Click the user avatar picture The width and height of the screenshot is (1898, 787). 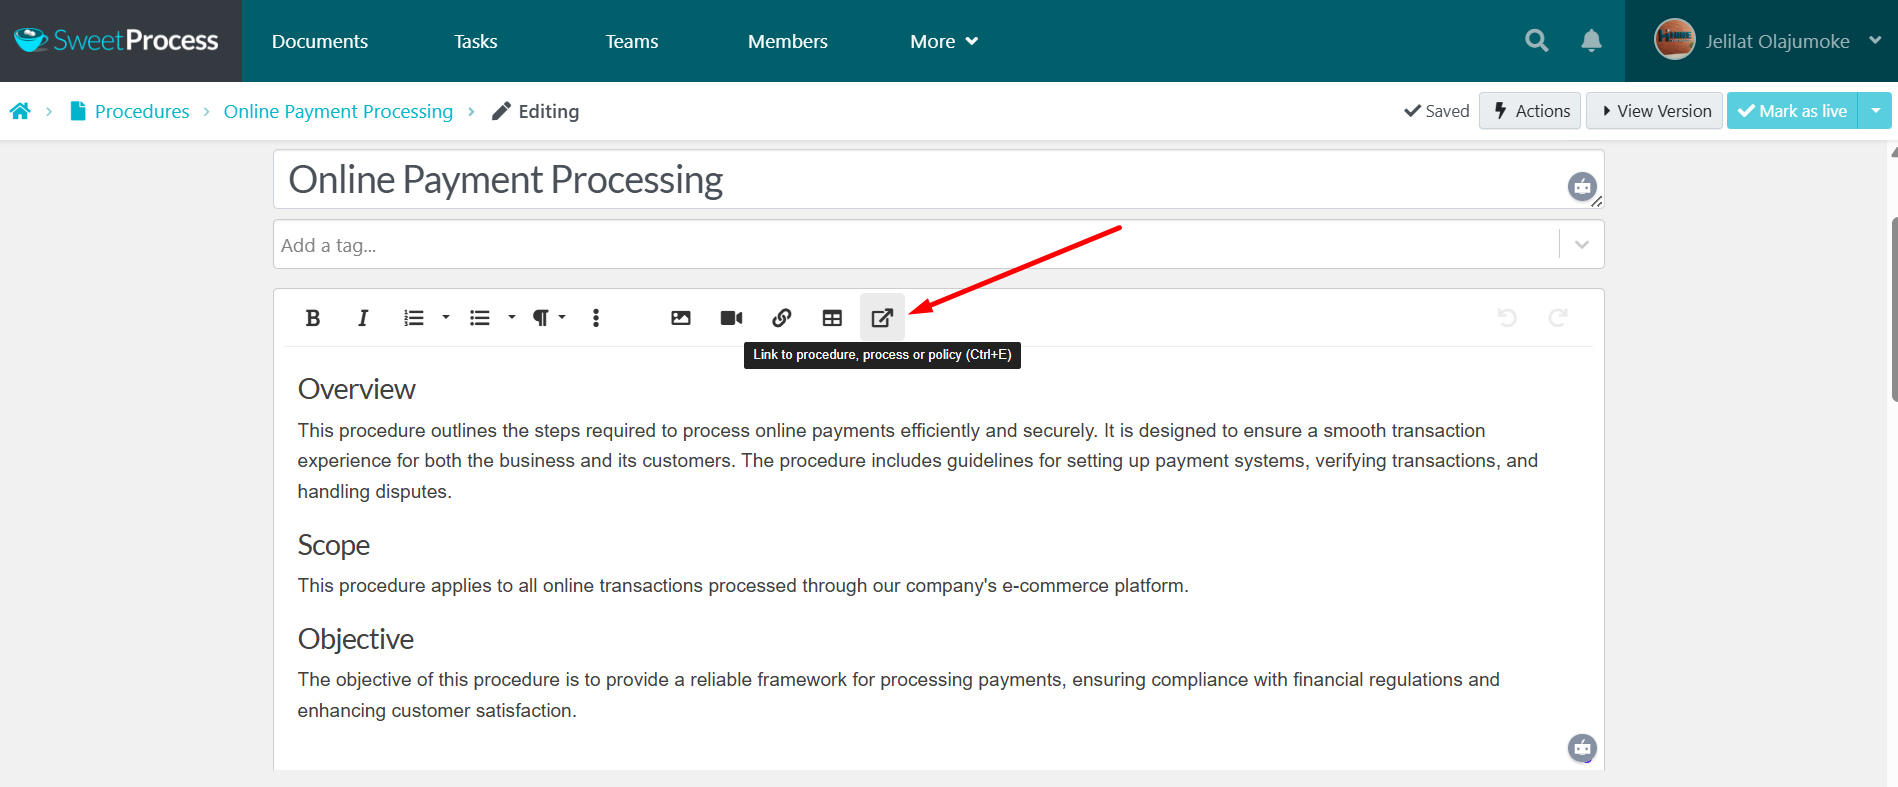[1674, 40]
